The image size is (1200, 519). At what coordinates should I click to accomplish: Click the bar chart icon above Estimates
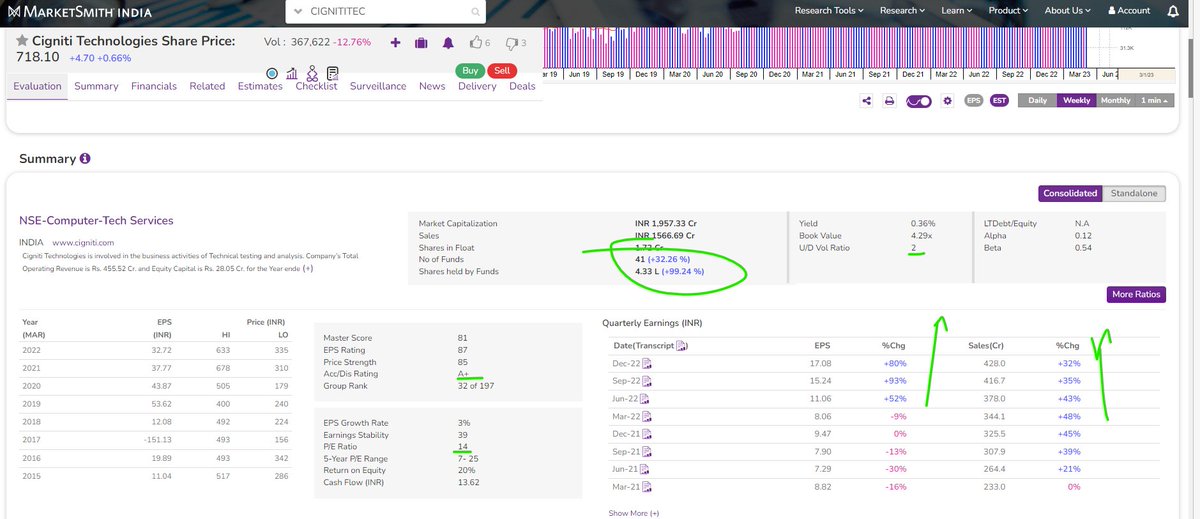292,73
